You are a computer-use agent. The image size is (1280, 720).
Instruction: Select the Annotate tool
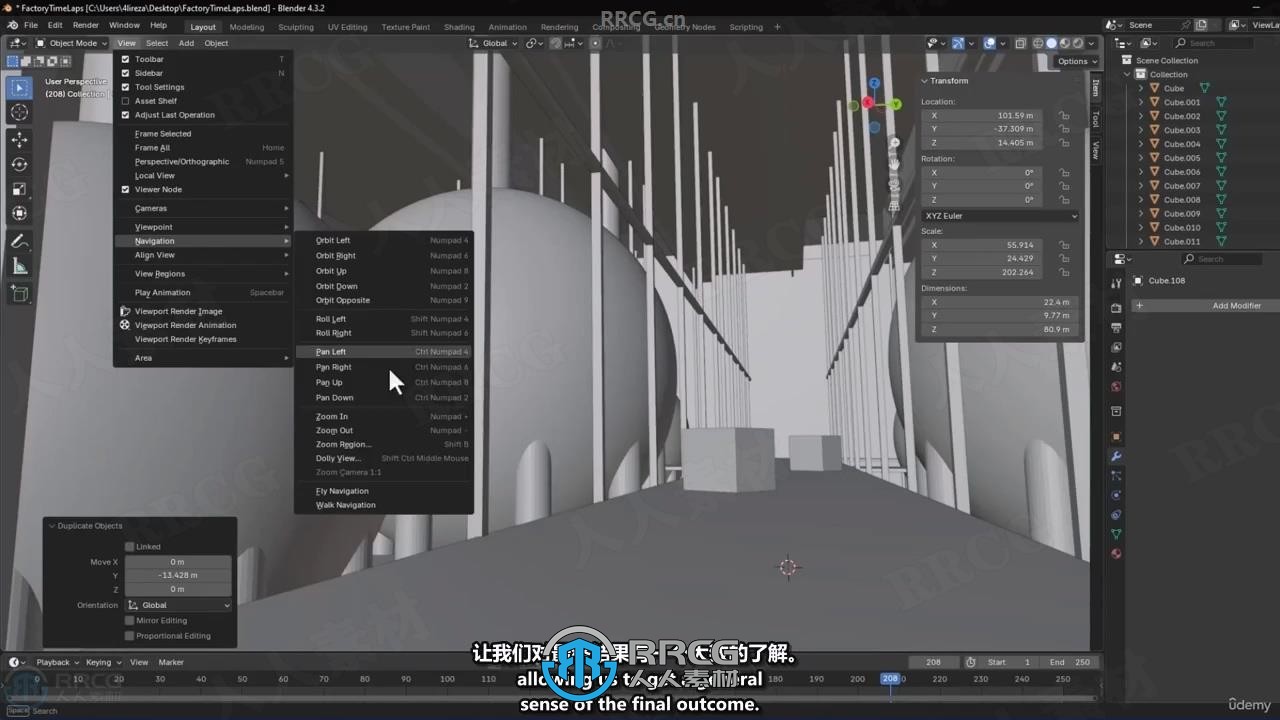pos(20,241)
